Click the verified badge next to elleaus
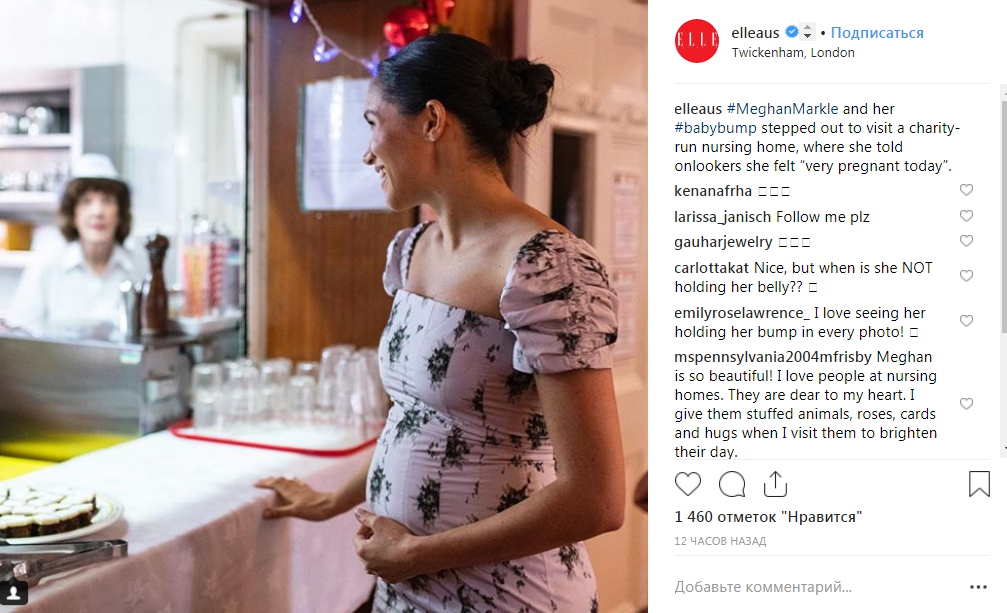The height and width of the screenshot is (613, 1007). (x=792, y=31)
